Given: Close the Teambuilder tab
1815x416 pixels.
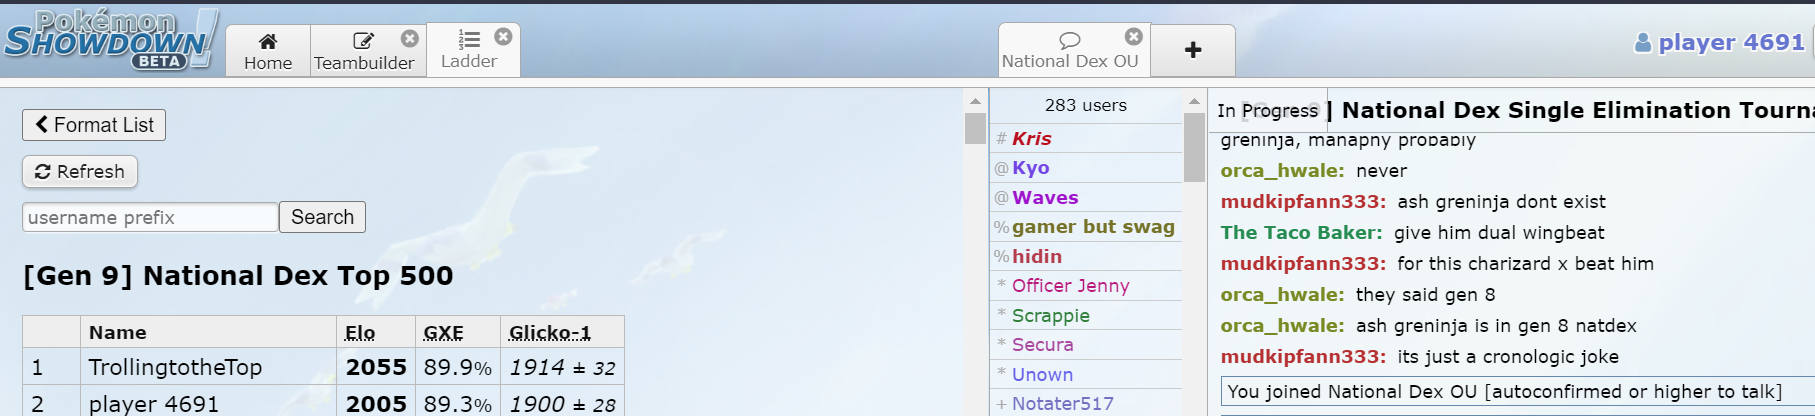Looking at the screenshot, I should [410, 38].
